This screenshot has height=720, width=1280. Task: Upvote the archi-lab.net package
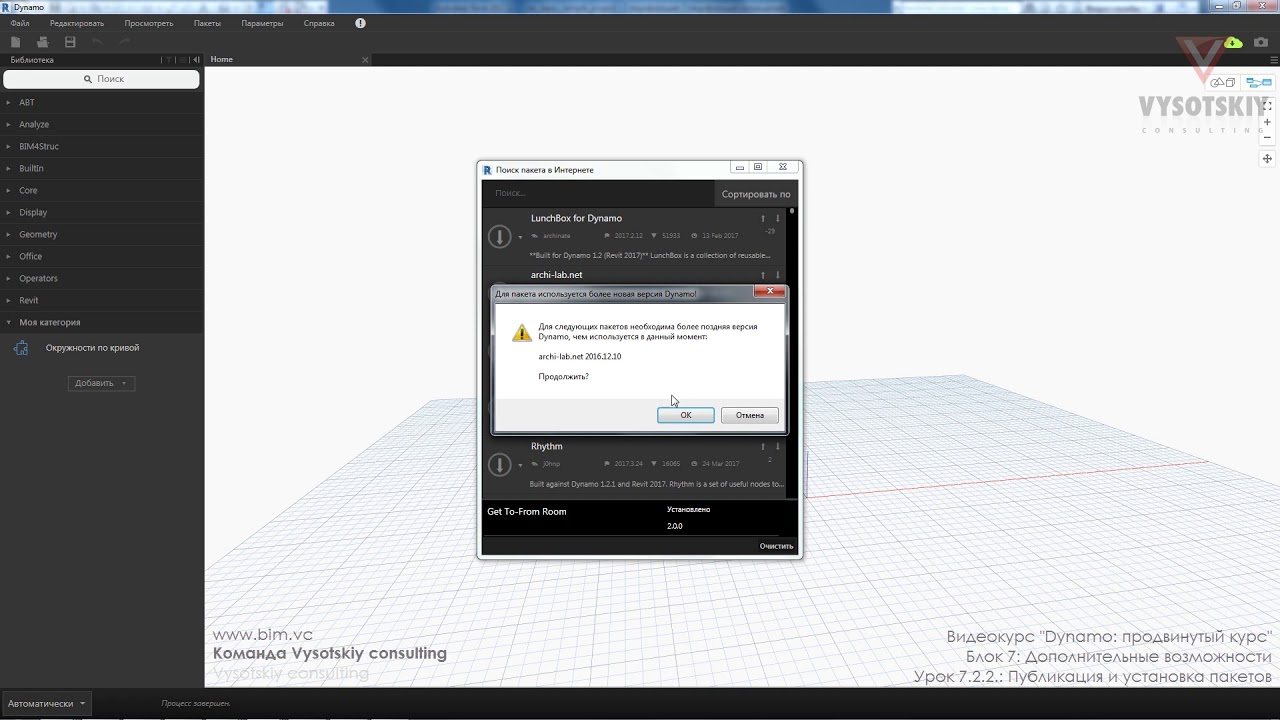click(763, 275)
